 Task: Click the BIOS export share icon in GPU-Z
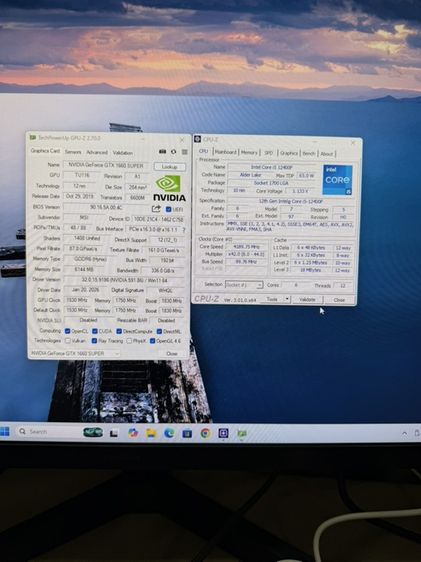[156, 209]
